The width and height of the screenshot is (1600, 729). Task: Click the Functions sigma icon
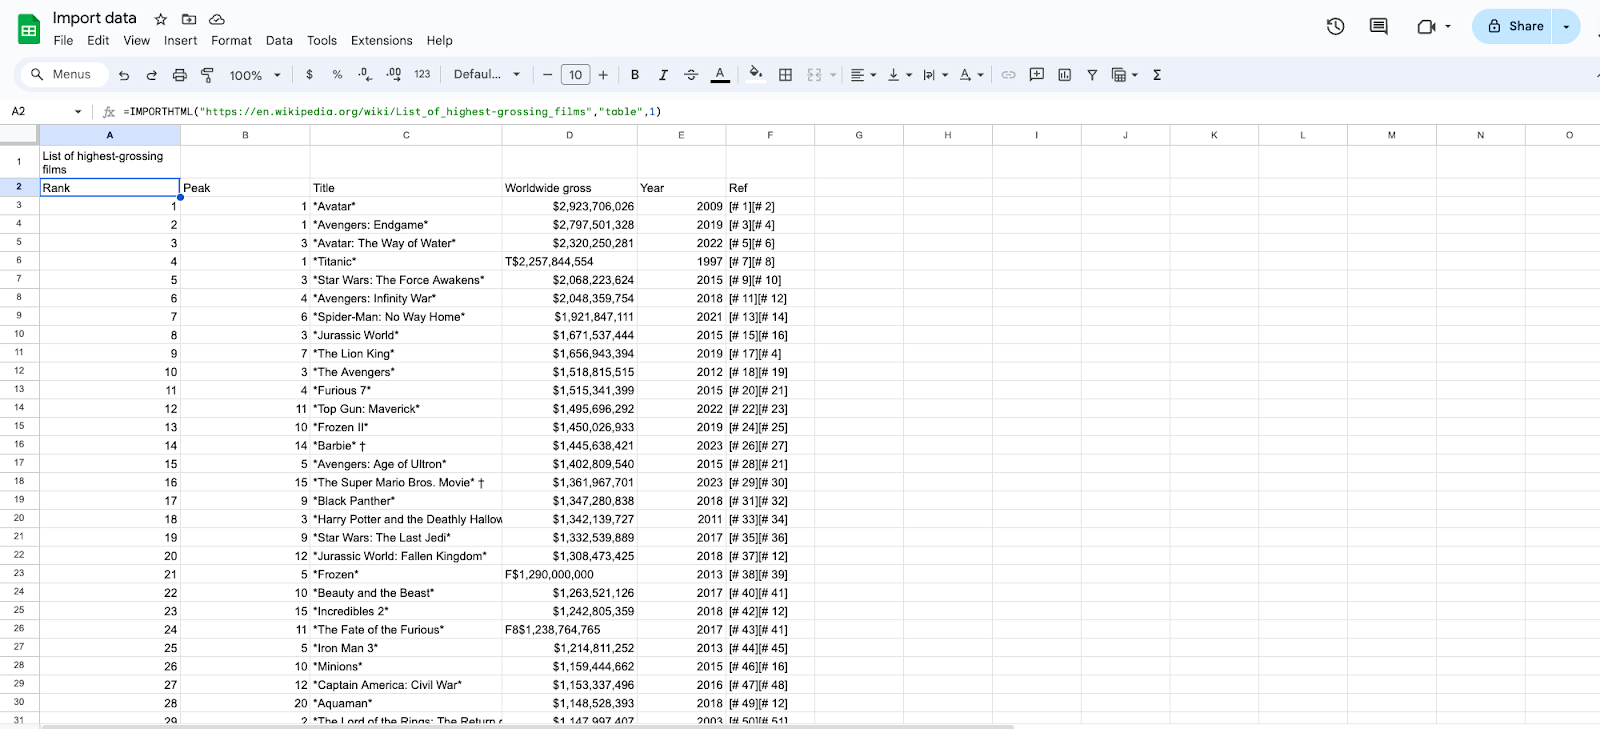tap(1157, 75)
